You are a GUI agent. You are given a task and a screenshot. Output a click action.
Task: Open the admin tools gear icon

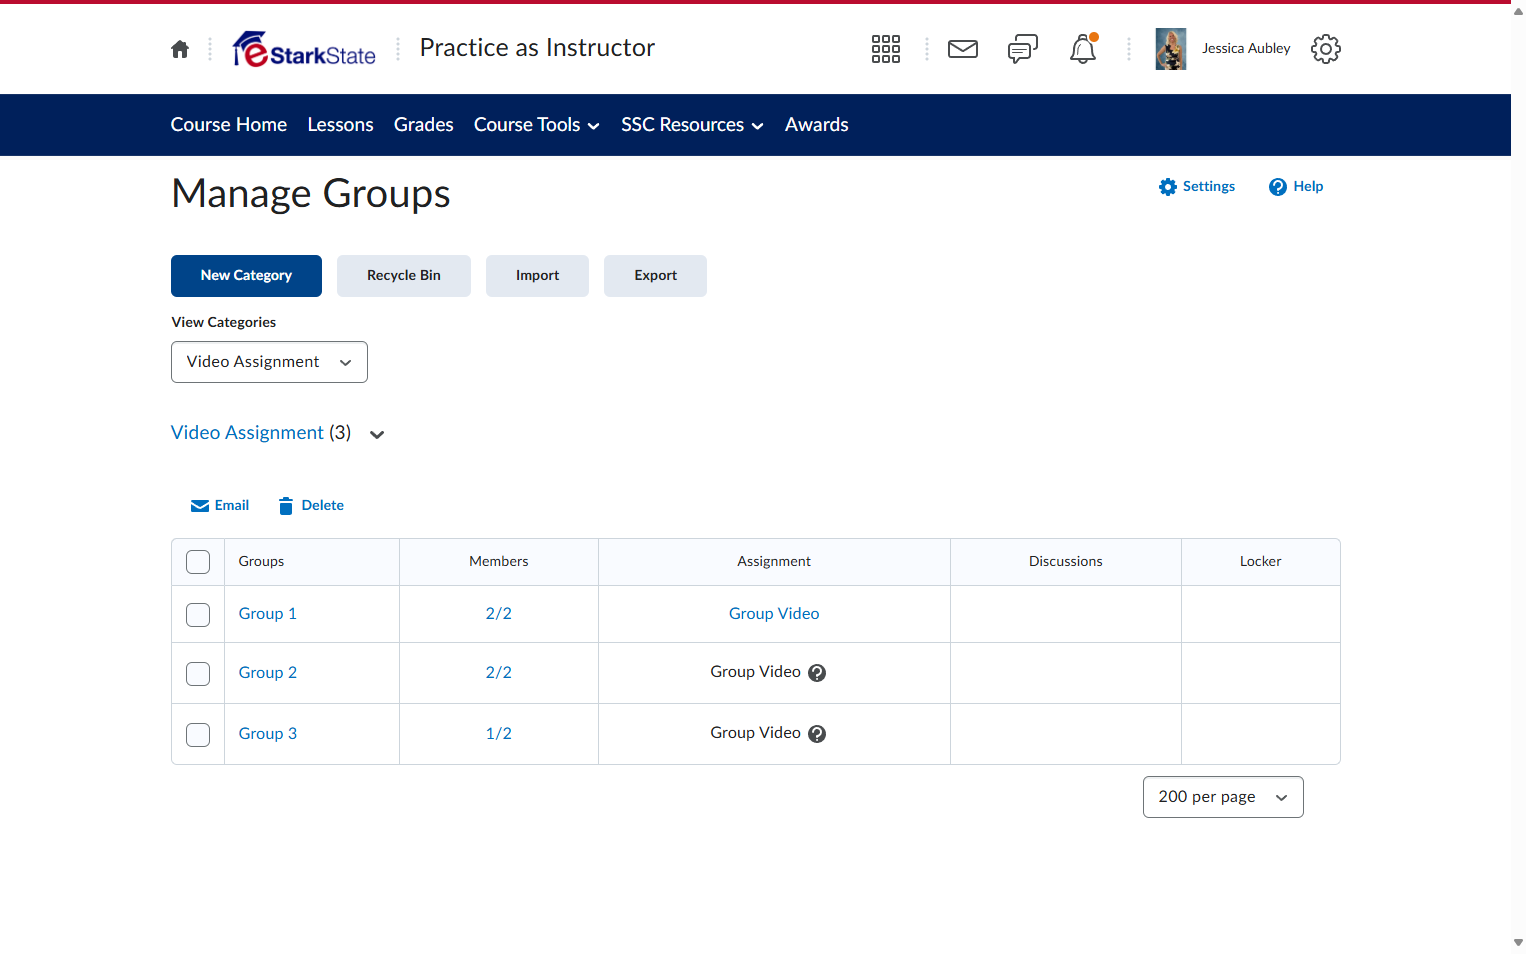pos(1326,49)
